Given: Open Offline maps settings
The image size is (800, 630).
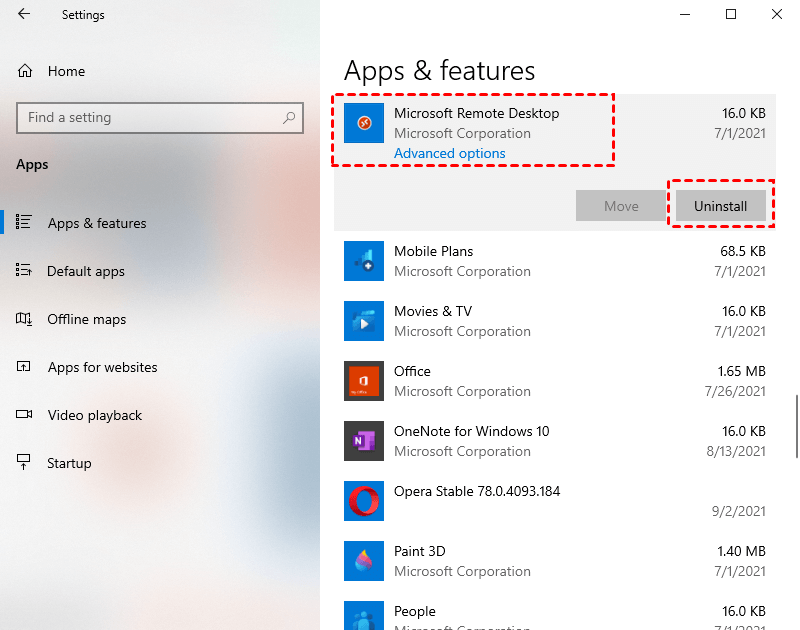Looking at the screenshot, I should click(86, 319).
